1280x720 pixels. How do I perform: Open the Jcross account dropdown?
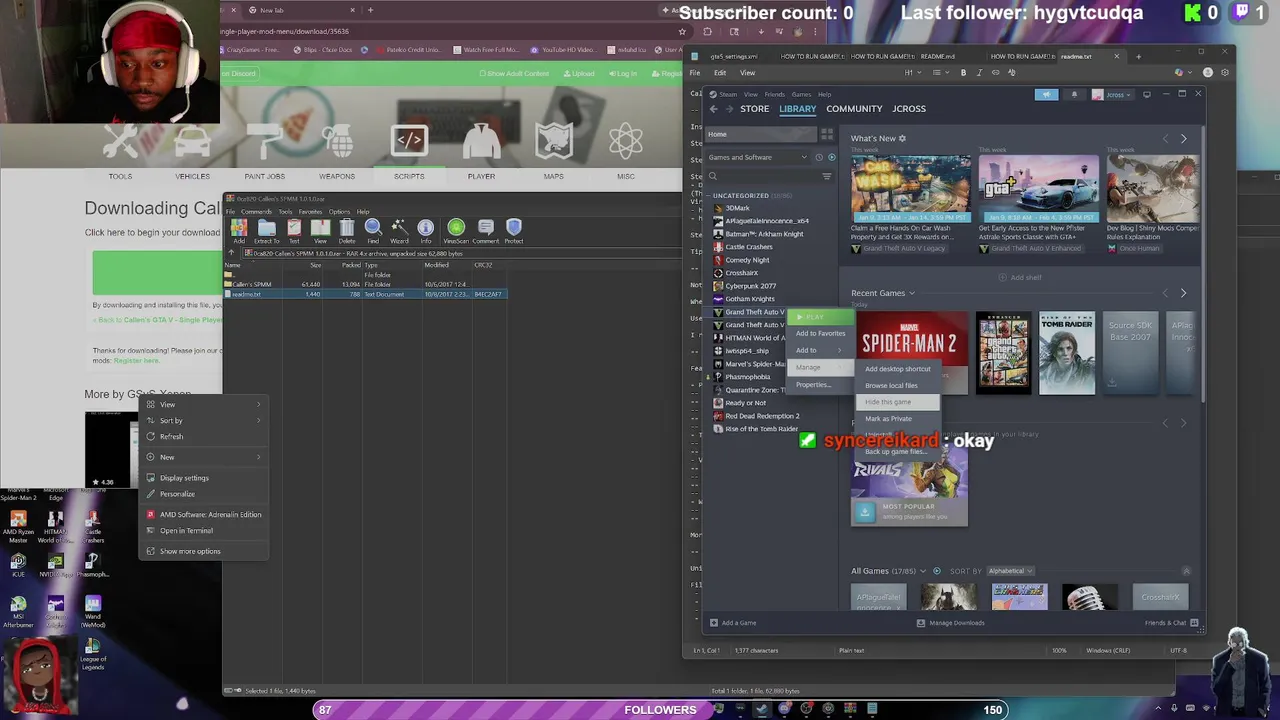tap(1112, 94)
